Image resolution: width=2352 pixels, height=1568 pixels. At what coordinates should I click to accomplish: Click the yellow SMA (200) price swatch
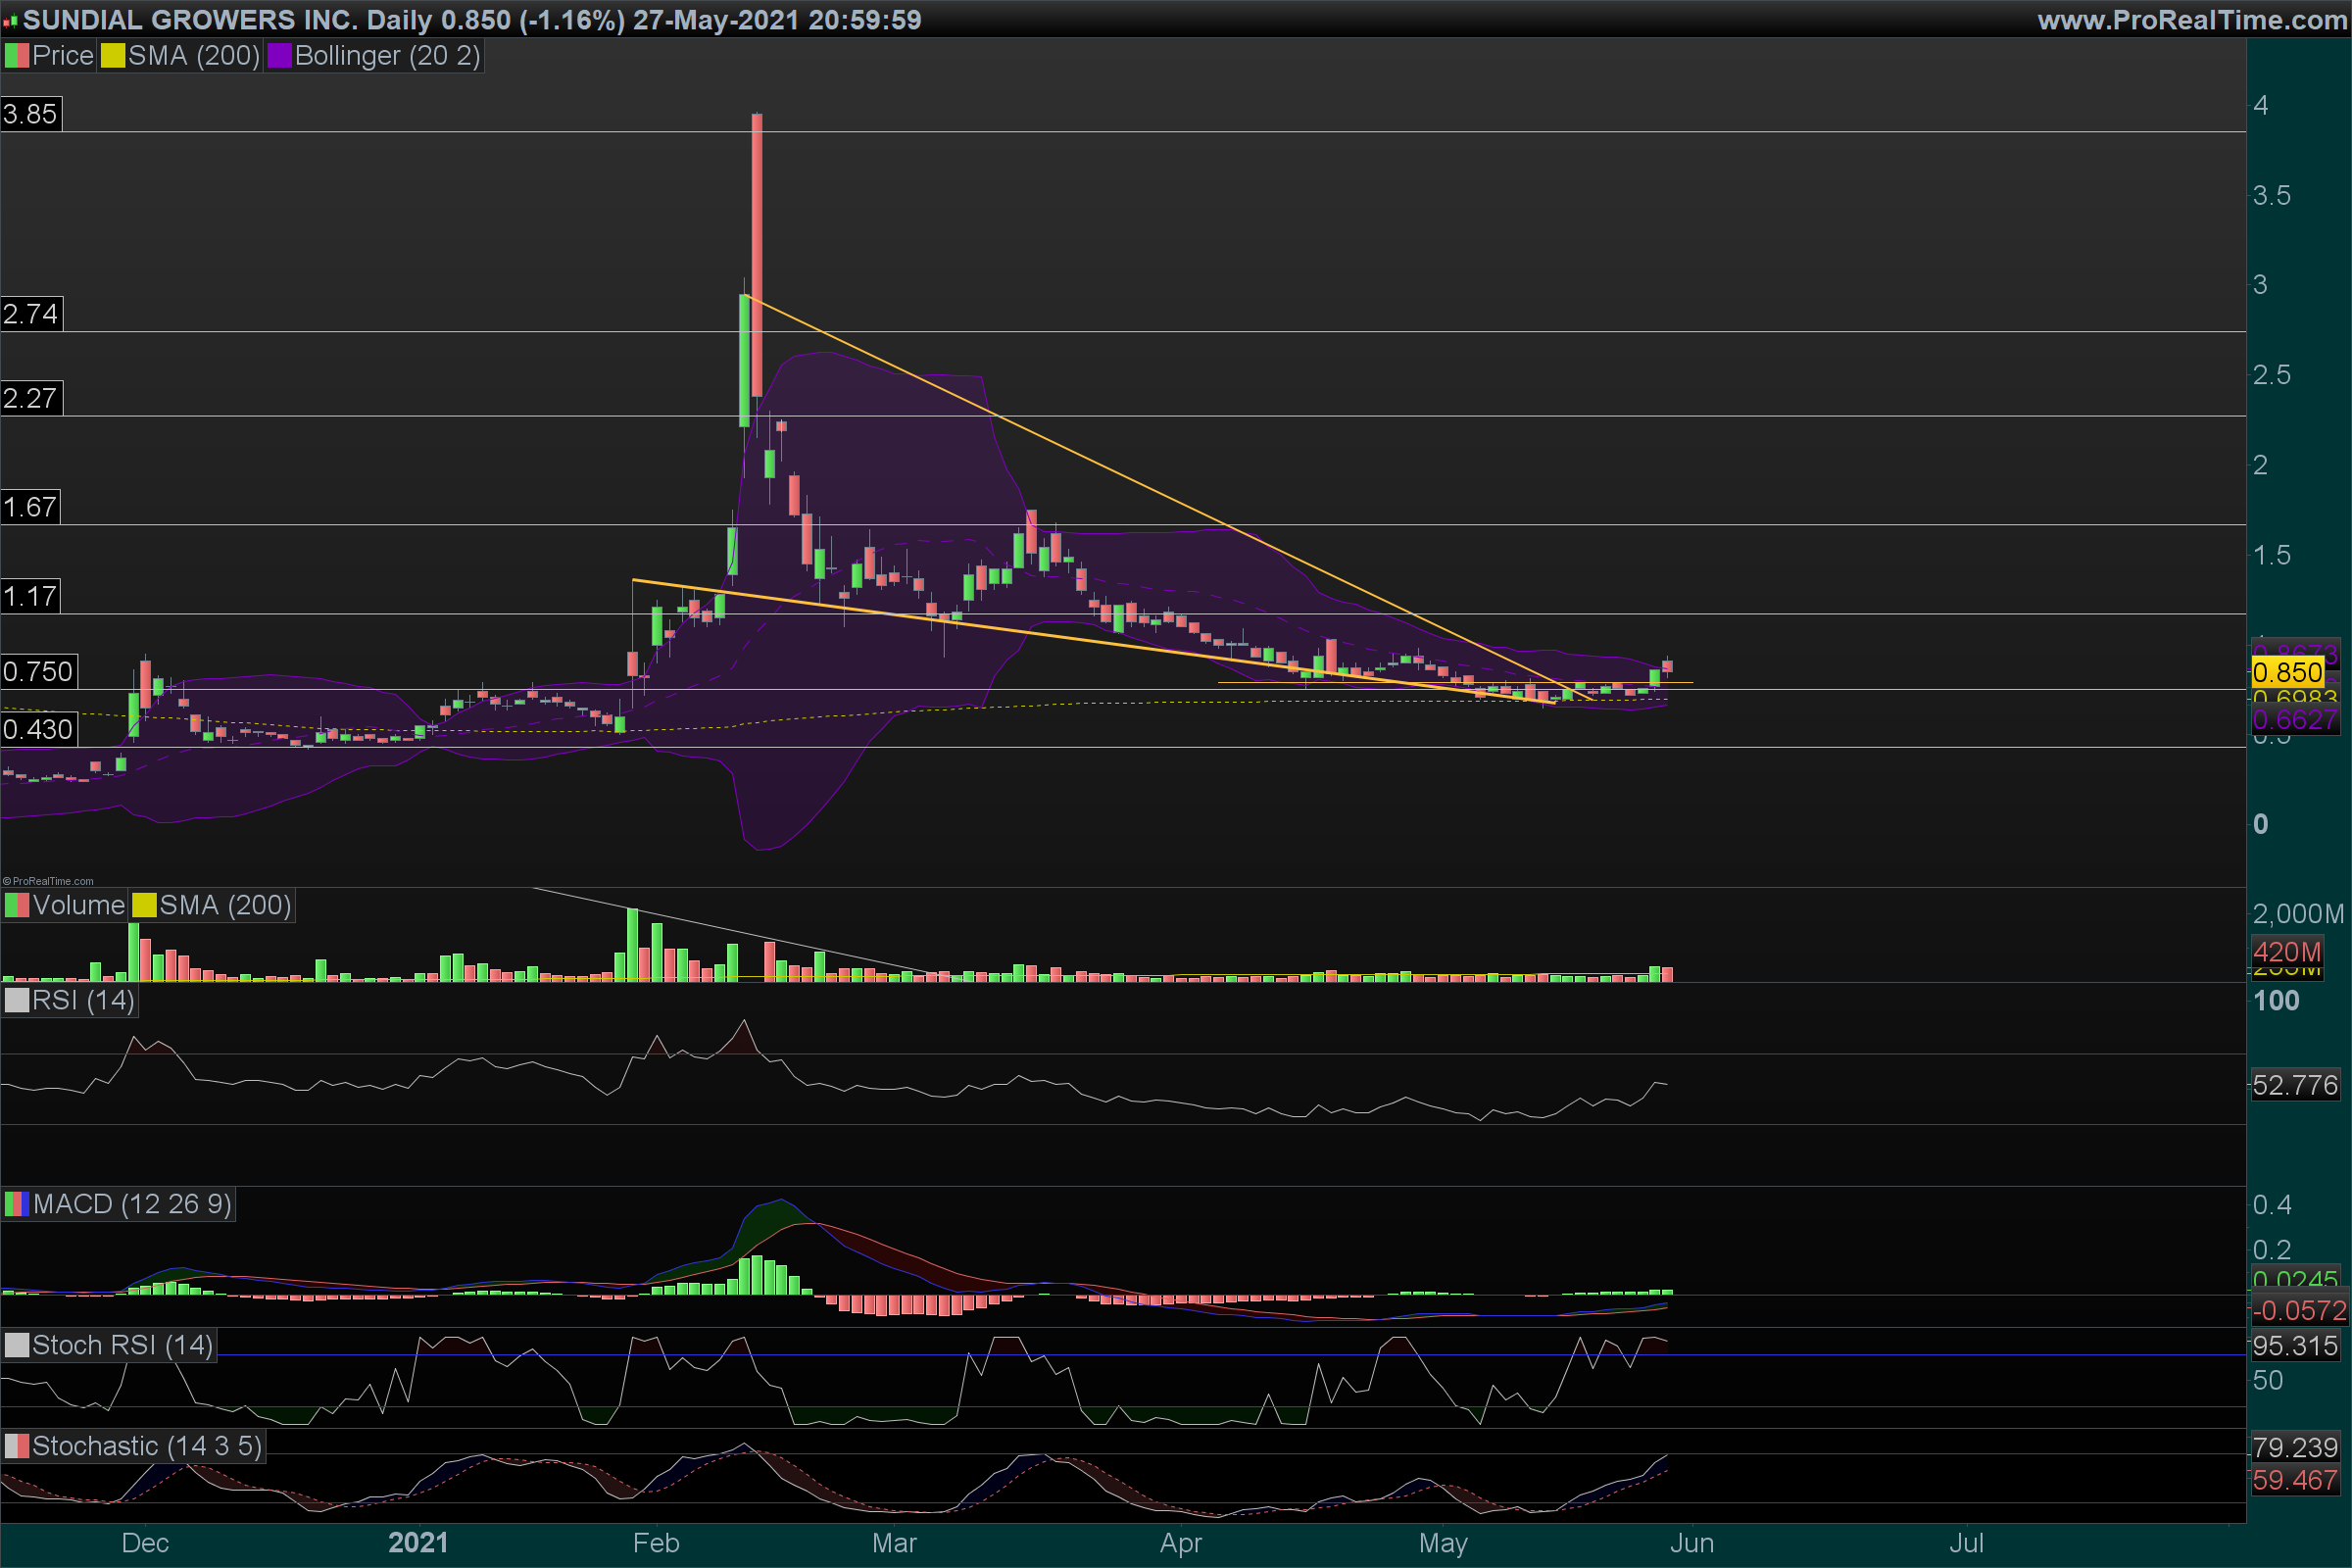tap(112, 56)
